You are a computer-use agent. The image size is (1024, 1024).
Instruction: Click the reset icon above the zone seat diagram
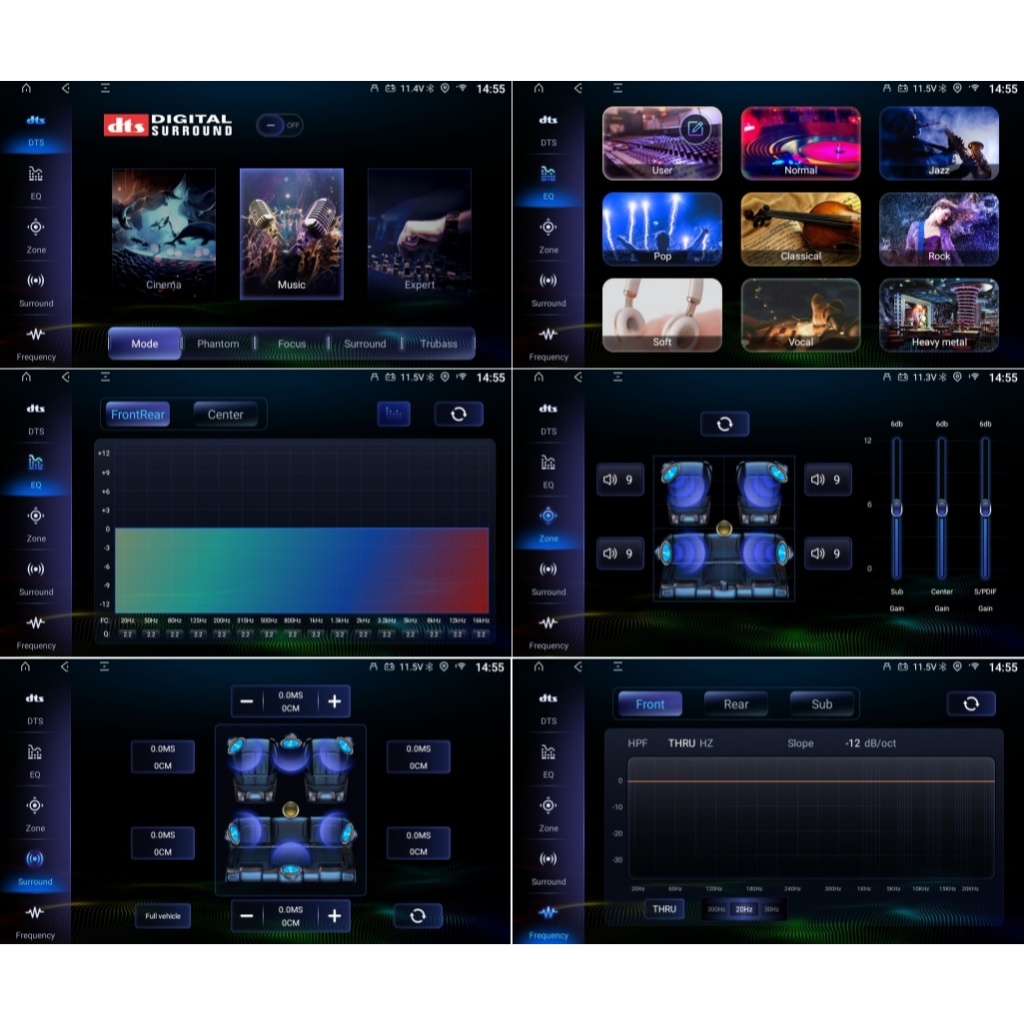724,424
